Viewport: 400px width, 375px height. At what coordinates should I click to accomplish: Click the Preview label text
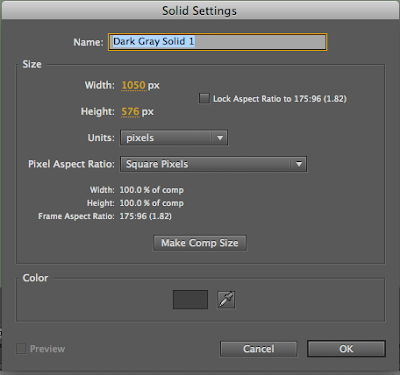[47, 349]
